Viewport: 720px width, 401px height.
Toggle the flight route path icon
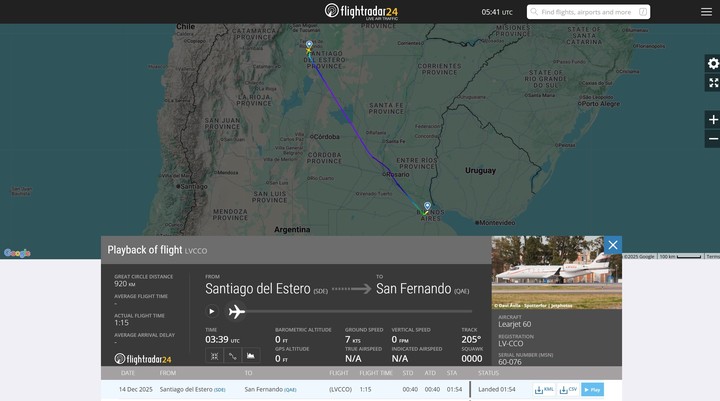click(x=233, y=356)
